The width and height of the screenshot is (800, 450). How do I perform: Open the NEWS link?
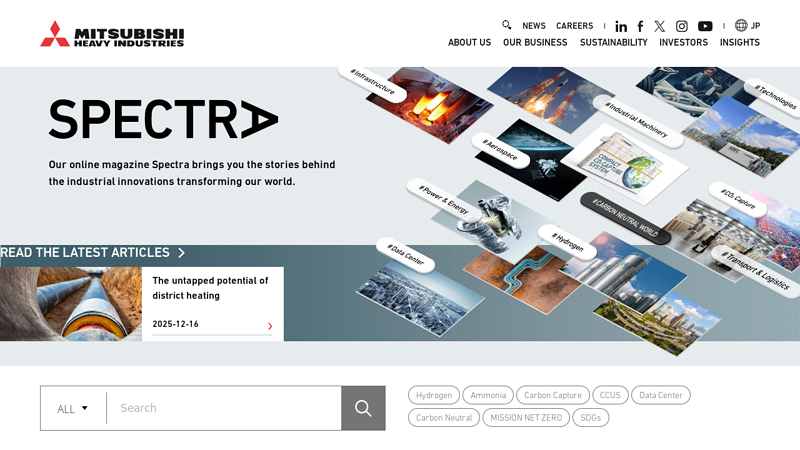534,26
